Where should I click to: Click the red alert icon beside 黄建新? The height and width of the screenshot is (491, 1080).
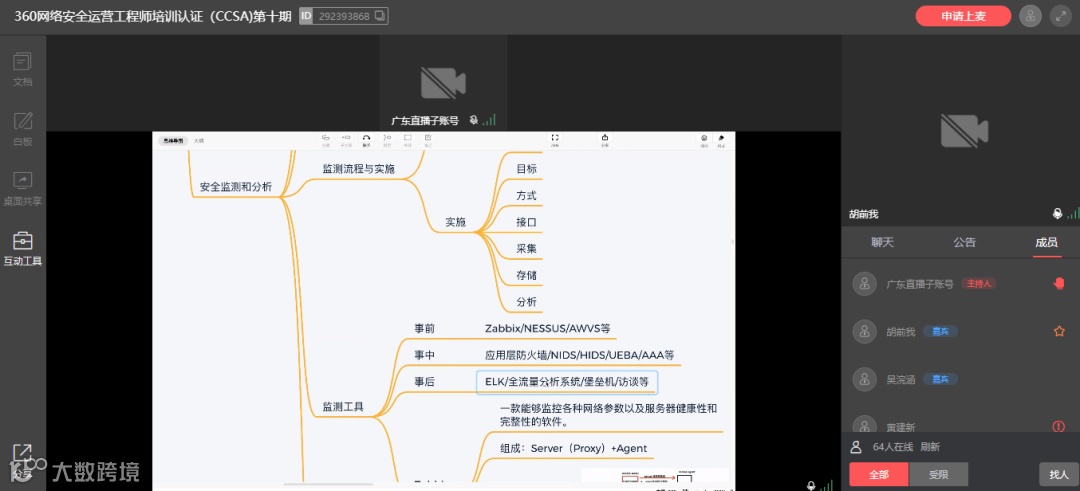pyautogui.click(x=1059, y=426)
